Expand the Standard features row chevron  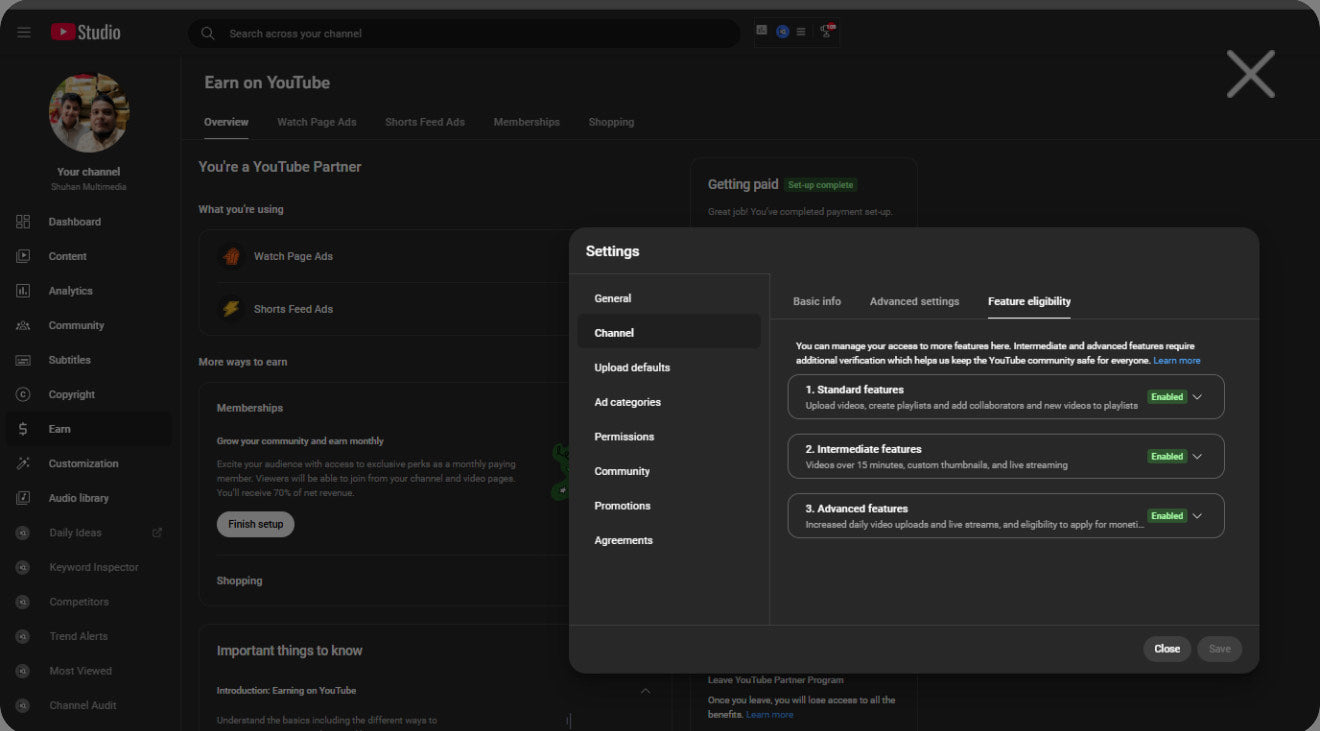(1197, 397)
